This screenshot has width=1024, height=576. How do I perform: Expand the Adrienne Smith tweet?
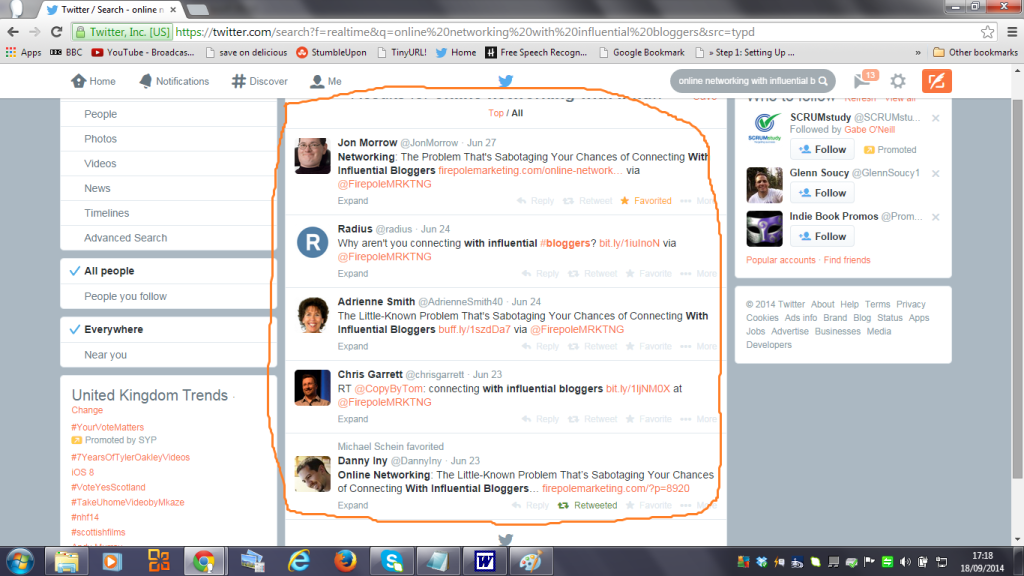[x=353, y=346]
